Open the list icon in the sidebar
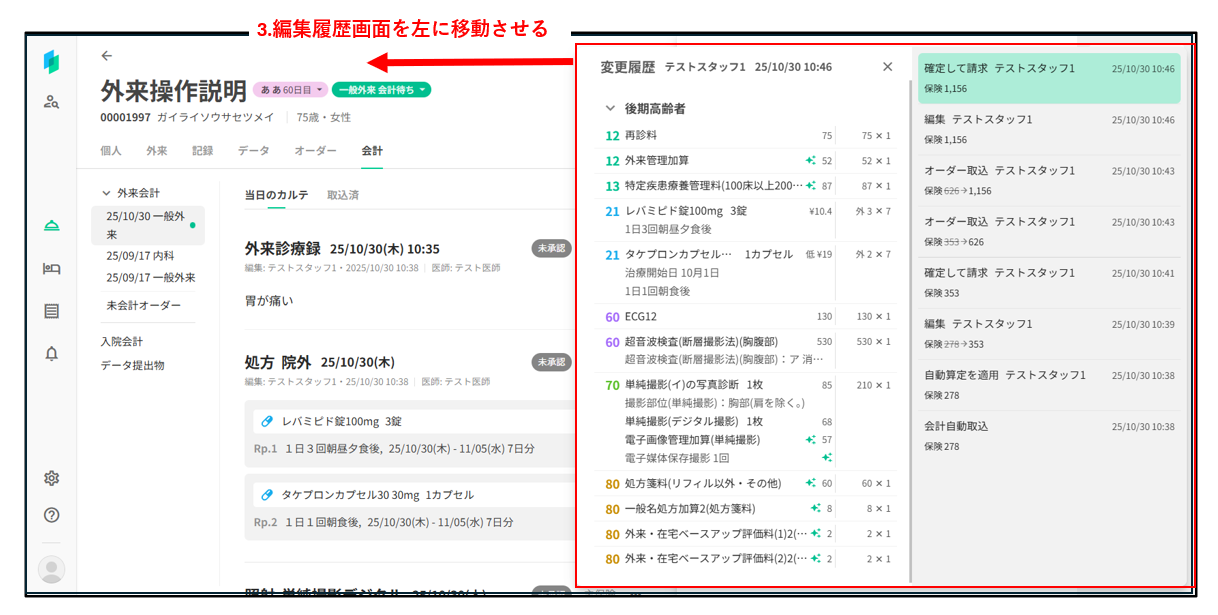 tap(52, 311)
